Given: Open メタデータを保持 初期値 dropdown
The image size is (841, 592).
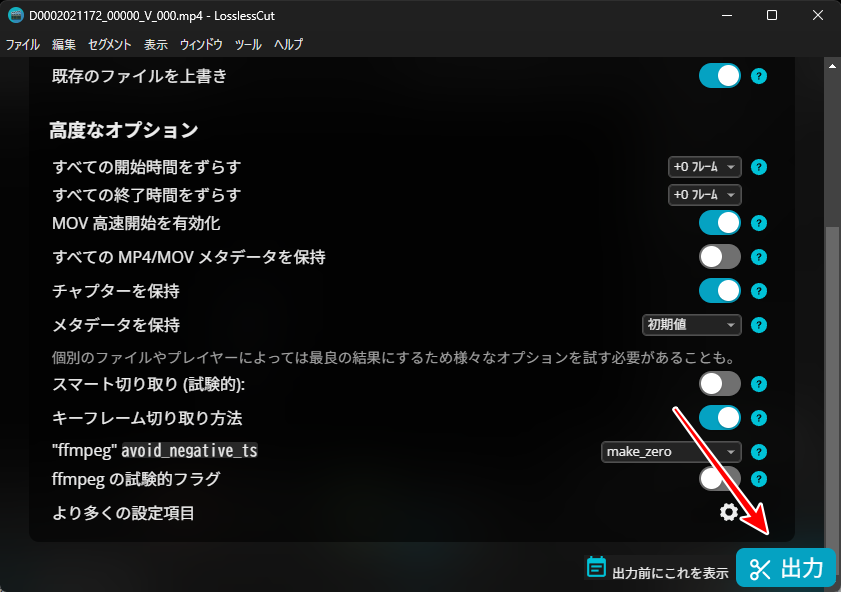Looking at the screenshot, I should coord(691,325).
